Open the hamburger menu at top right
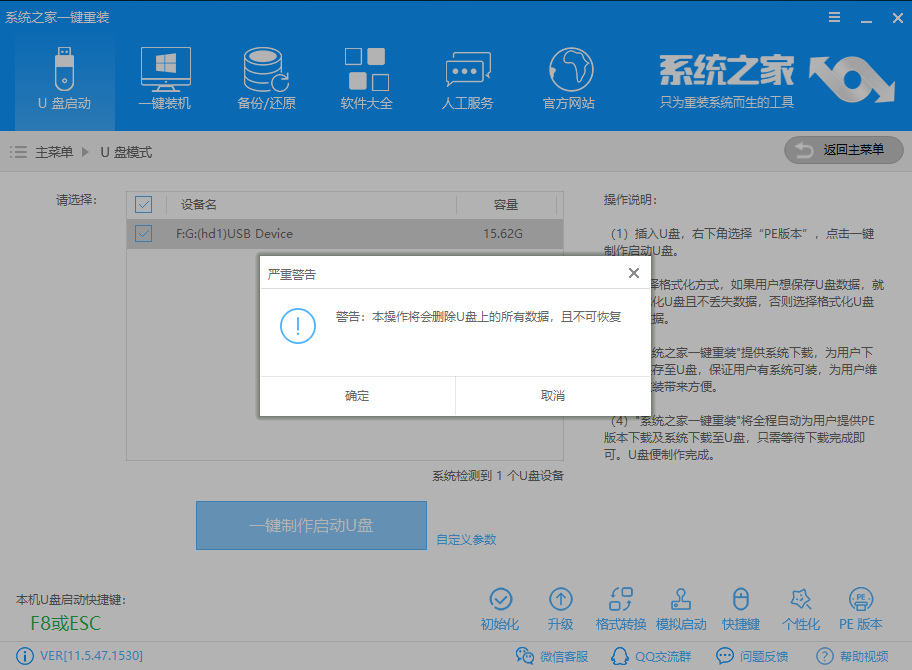This screenshot has height=670, width=912. point(834,17)
